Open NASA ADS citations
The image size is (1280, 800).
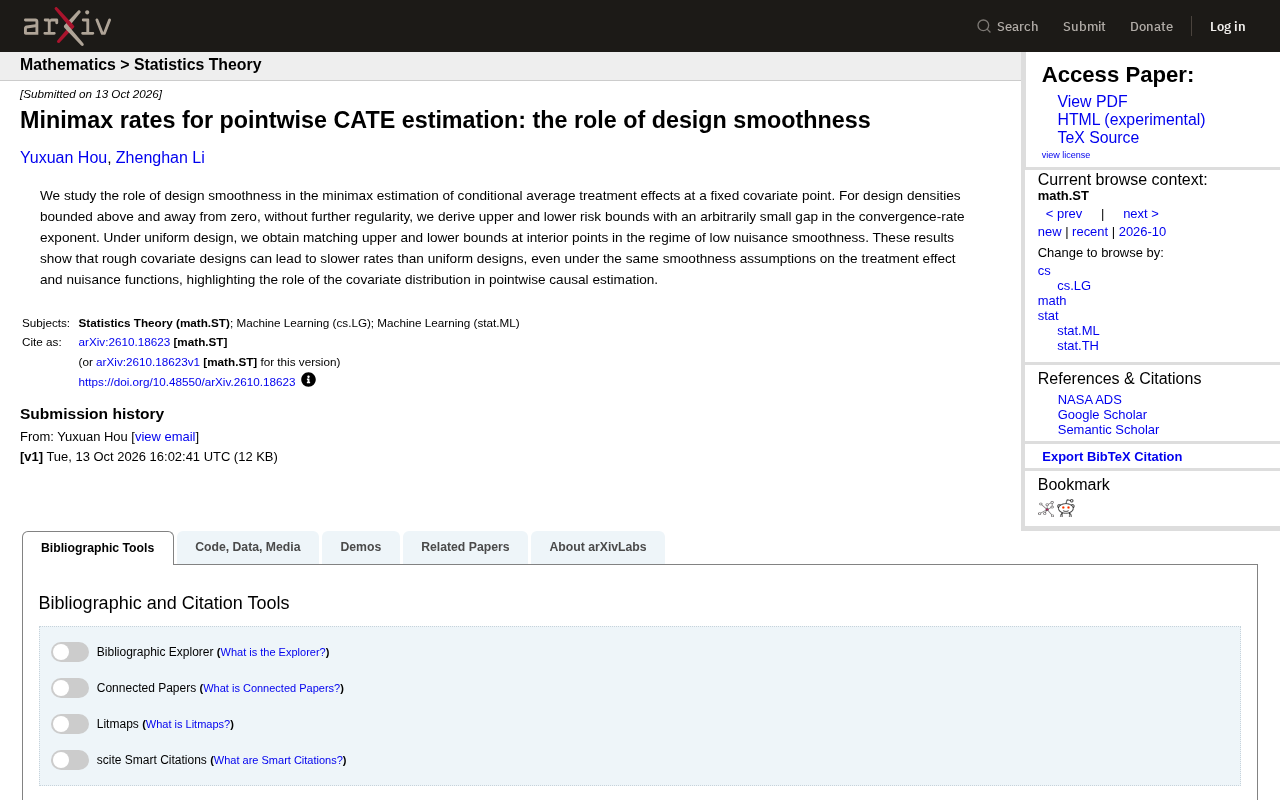[x=1089, y=400]
